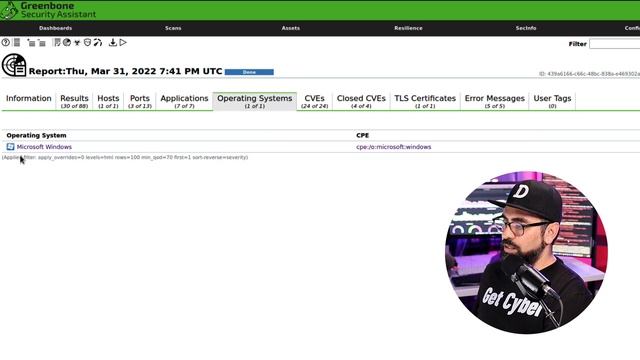The width and height of the screenshot is (640, 360).
Task: Open the corresponding vulnerabilities icon
Action: [77, 42]
